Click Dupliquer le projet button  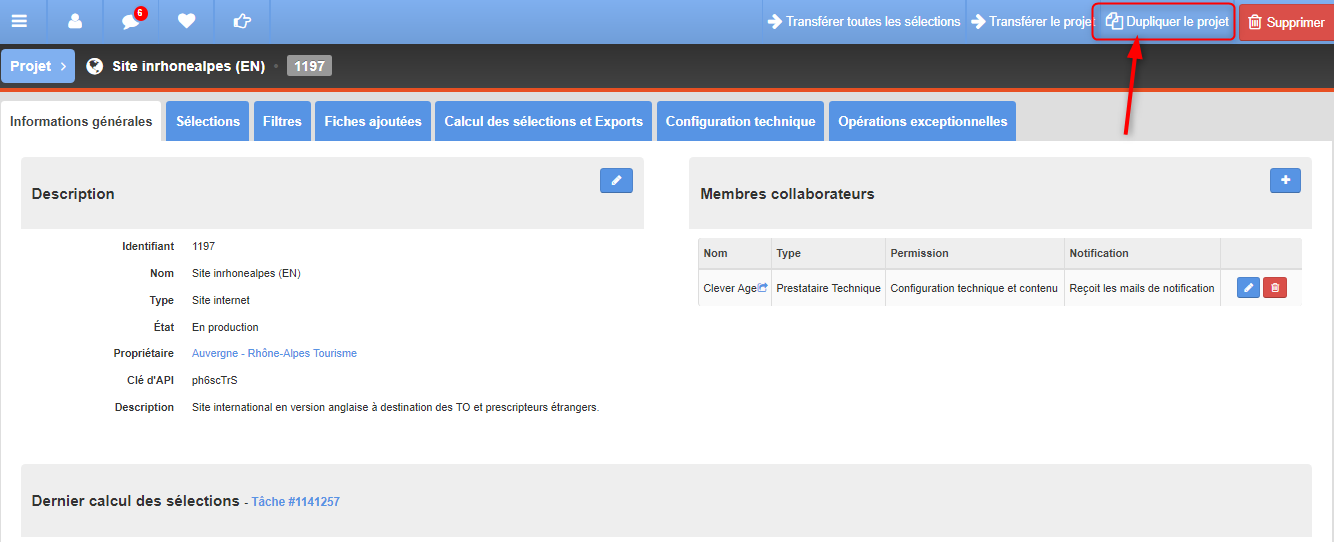[x=1166, y=21]
